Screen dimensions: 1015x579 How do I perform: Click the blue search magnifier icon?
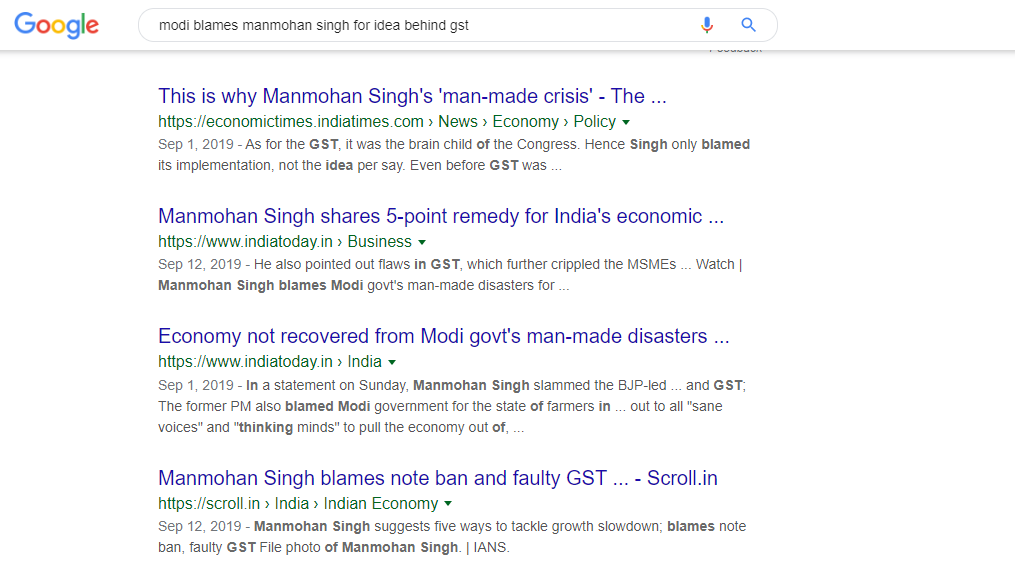[748, 25]
